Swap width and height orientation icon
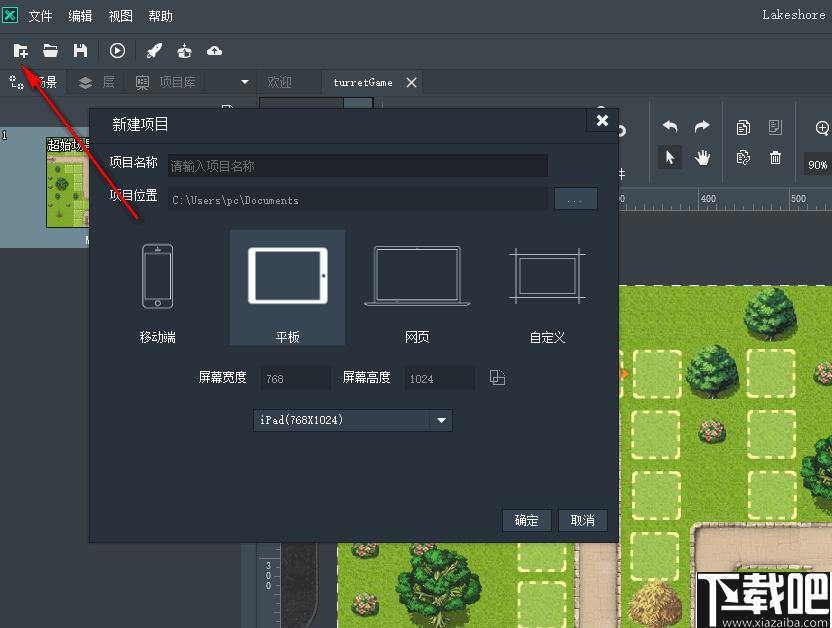 [497, 378]
